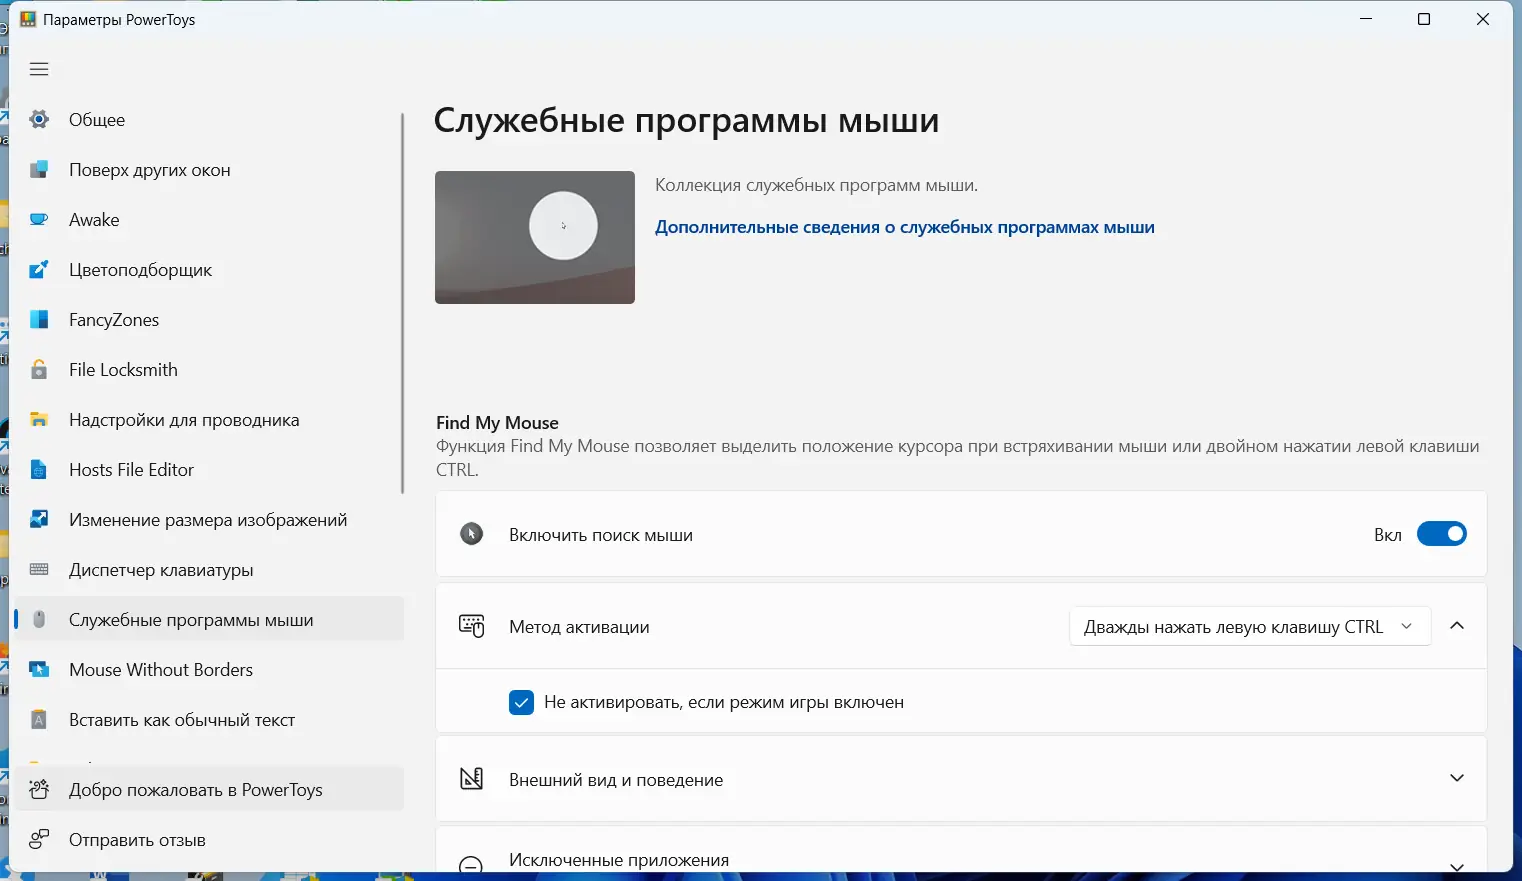Click the Always On Top sidebar icon
Image resolution: width=1522 pixels, height=881 pixels.
click(39, 170)
